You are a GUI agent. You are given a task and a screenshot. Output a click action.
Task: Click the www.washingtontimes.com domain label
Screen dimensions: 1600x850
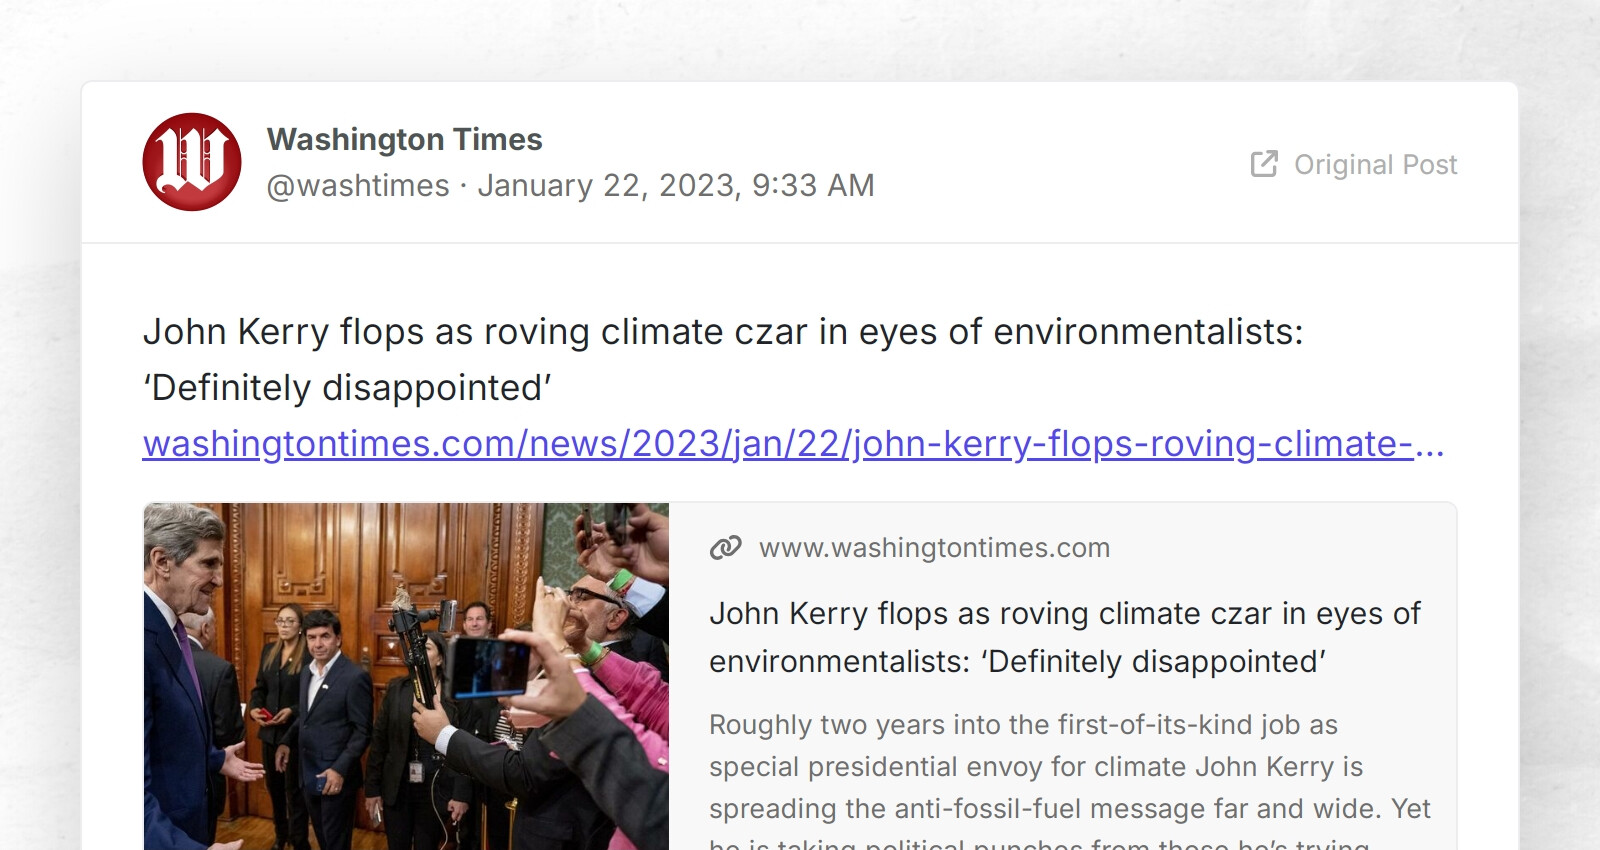coord(935,547)
